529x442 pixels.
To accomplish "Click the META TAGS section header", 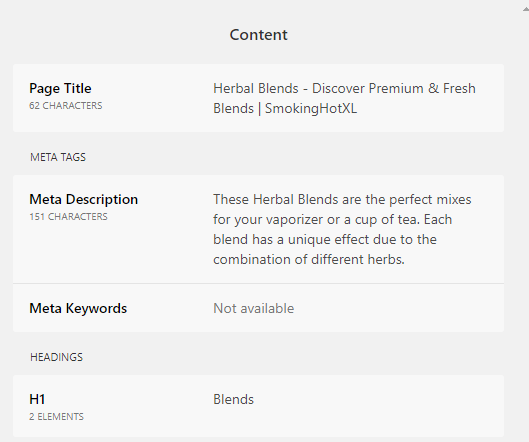I will pos(58,157).
